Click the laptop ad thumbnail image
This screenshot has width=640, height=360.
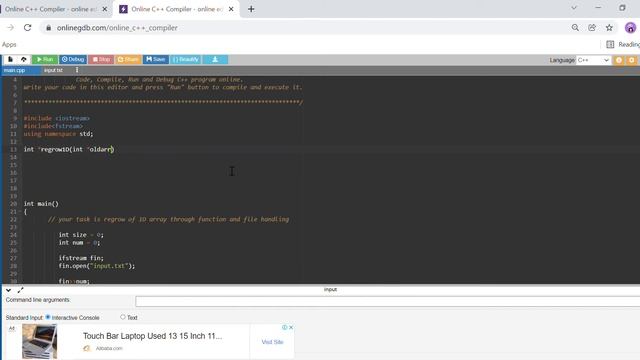click(40, 341)
